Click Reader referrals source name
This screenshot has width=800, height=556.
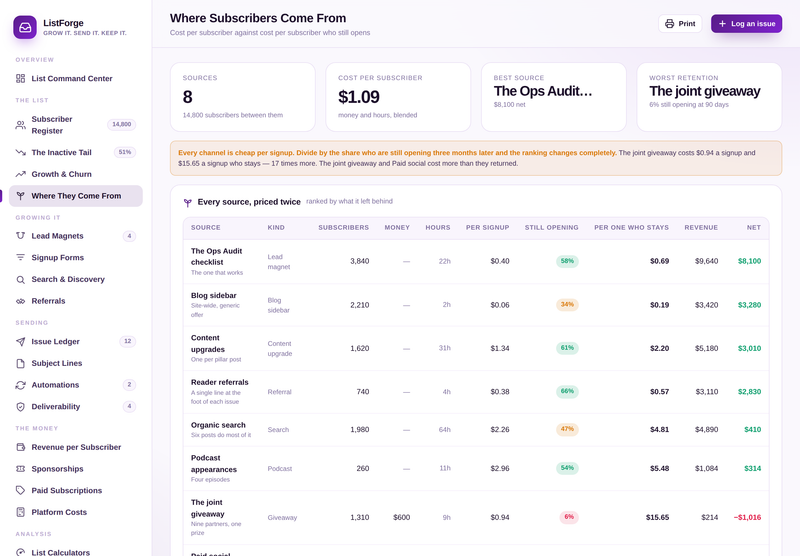point(219,382)
